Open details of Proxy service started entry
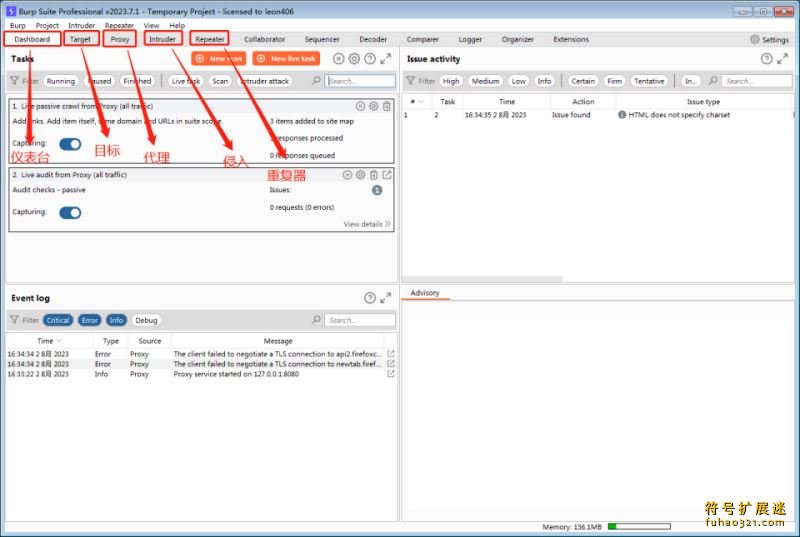Viewport: 800px width, 537px height. pos(391,374)
